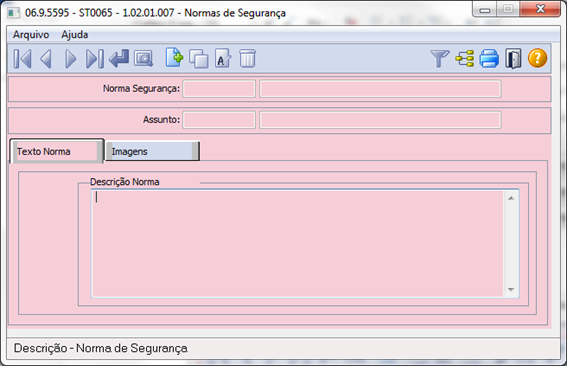Click the window icon in the title bar

(x=14, y=13)
